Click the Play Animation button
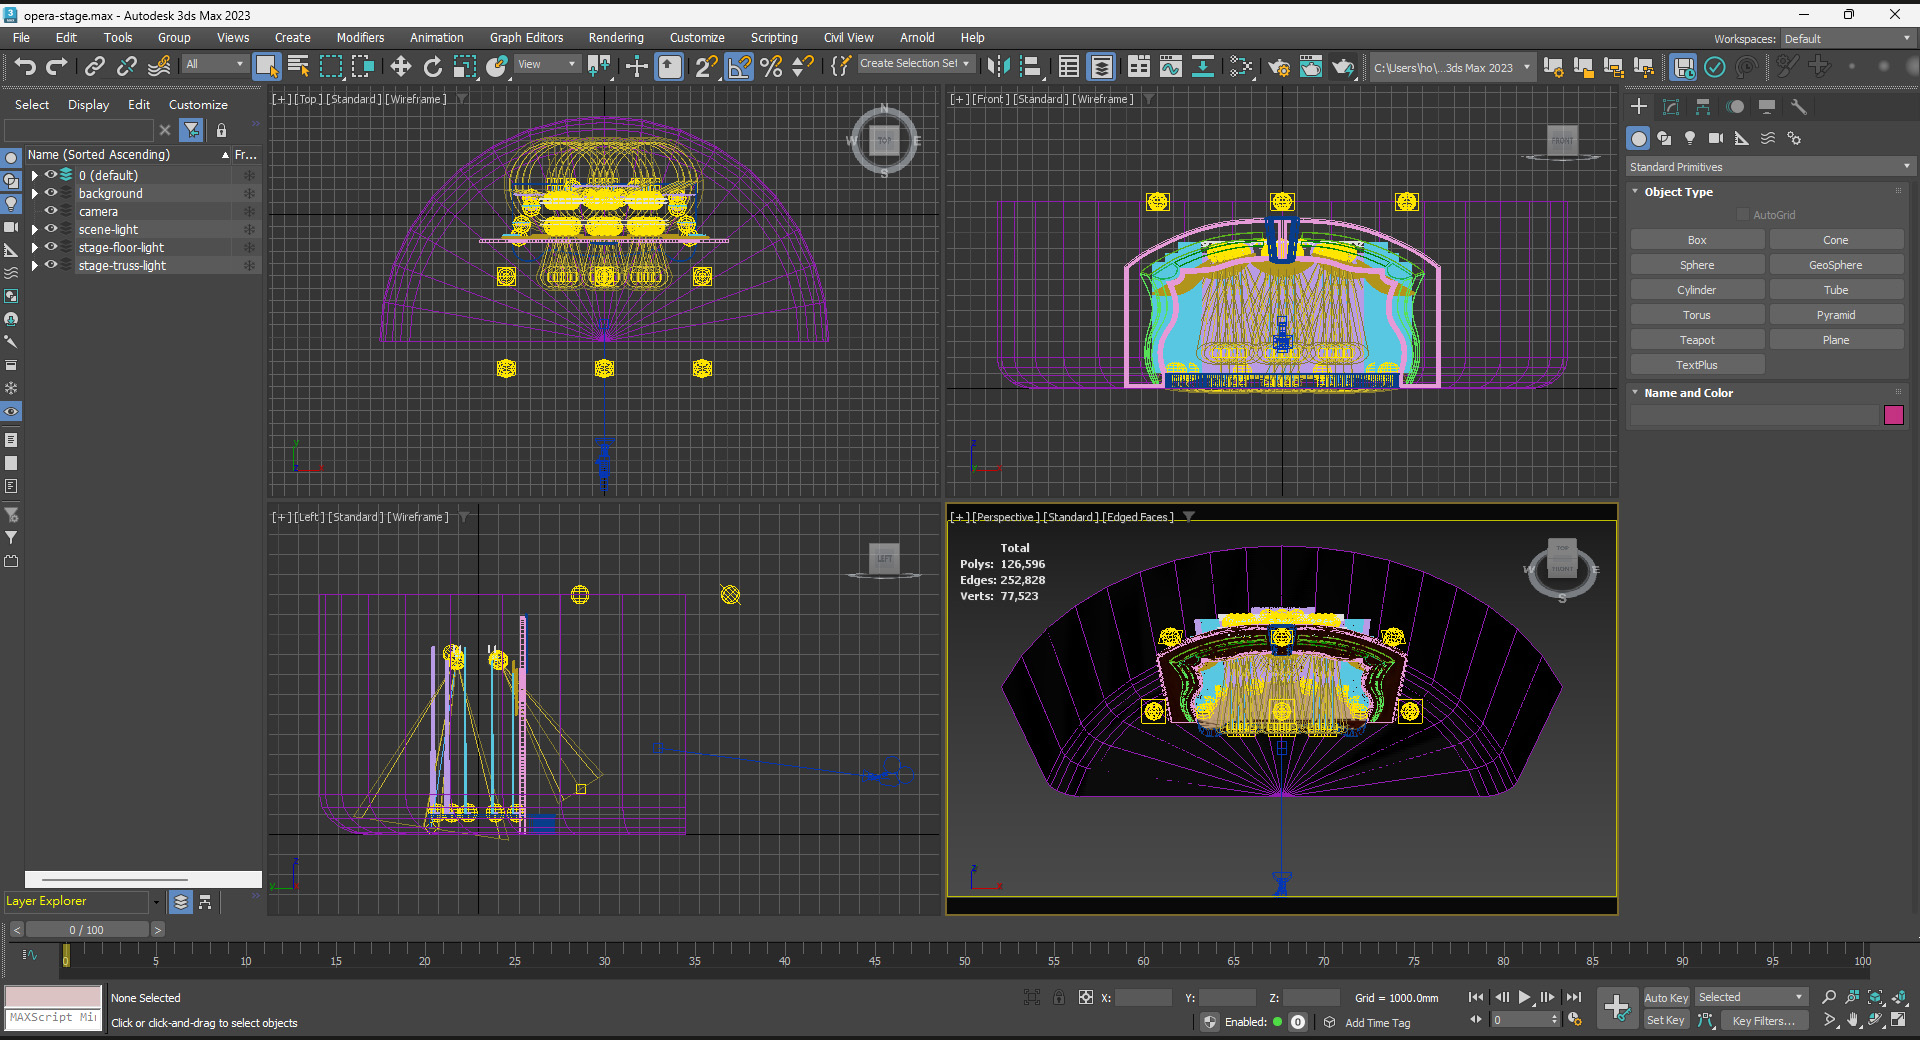 tap(1524, 997)
